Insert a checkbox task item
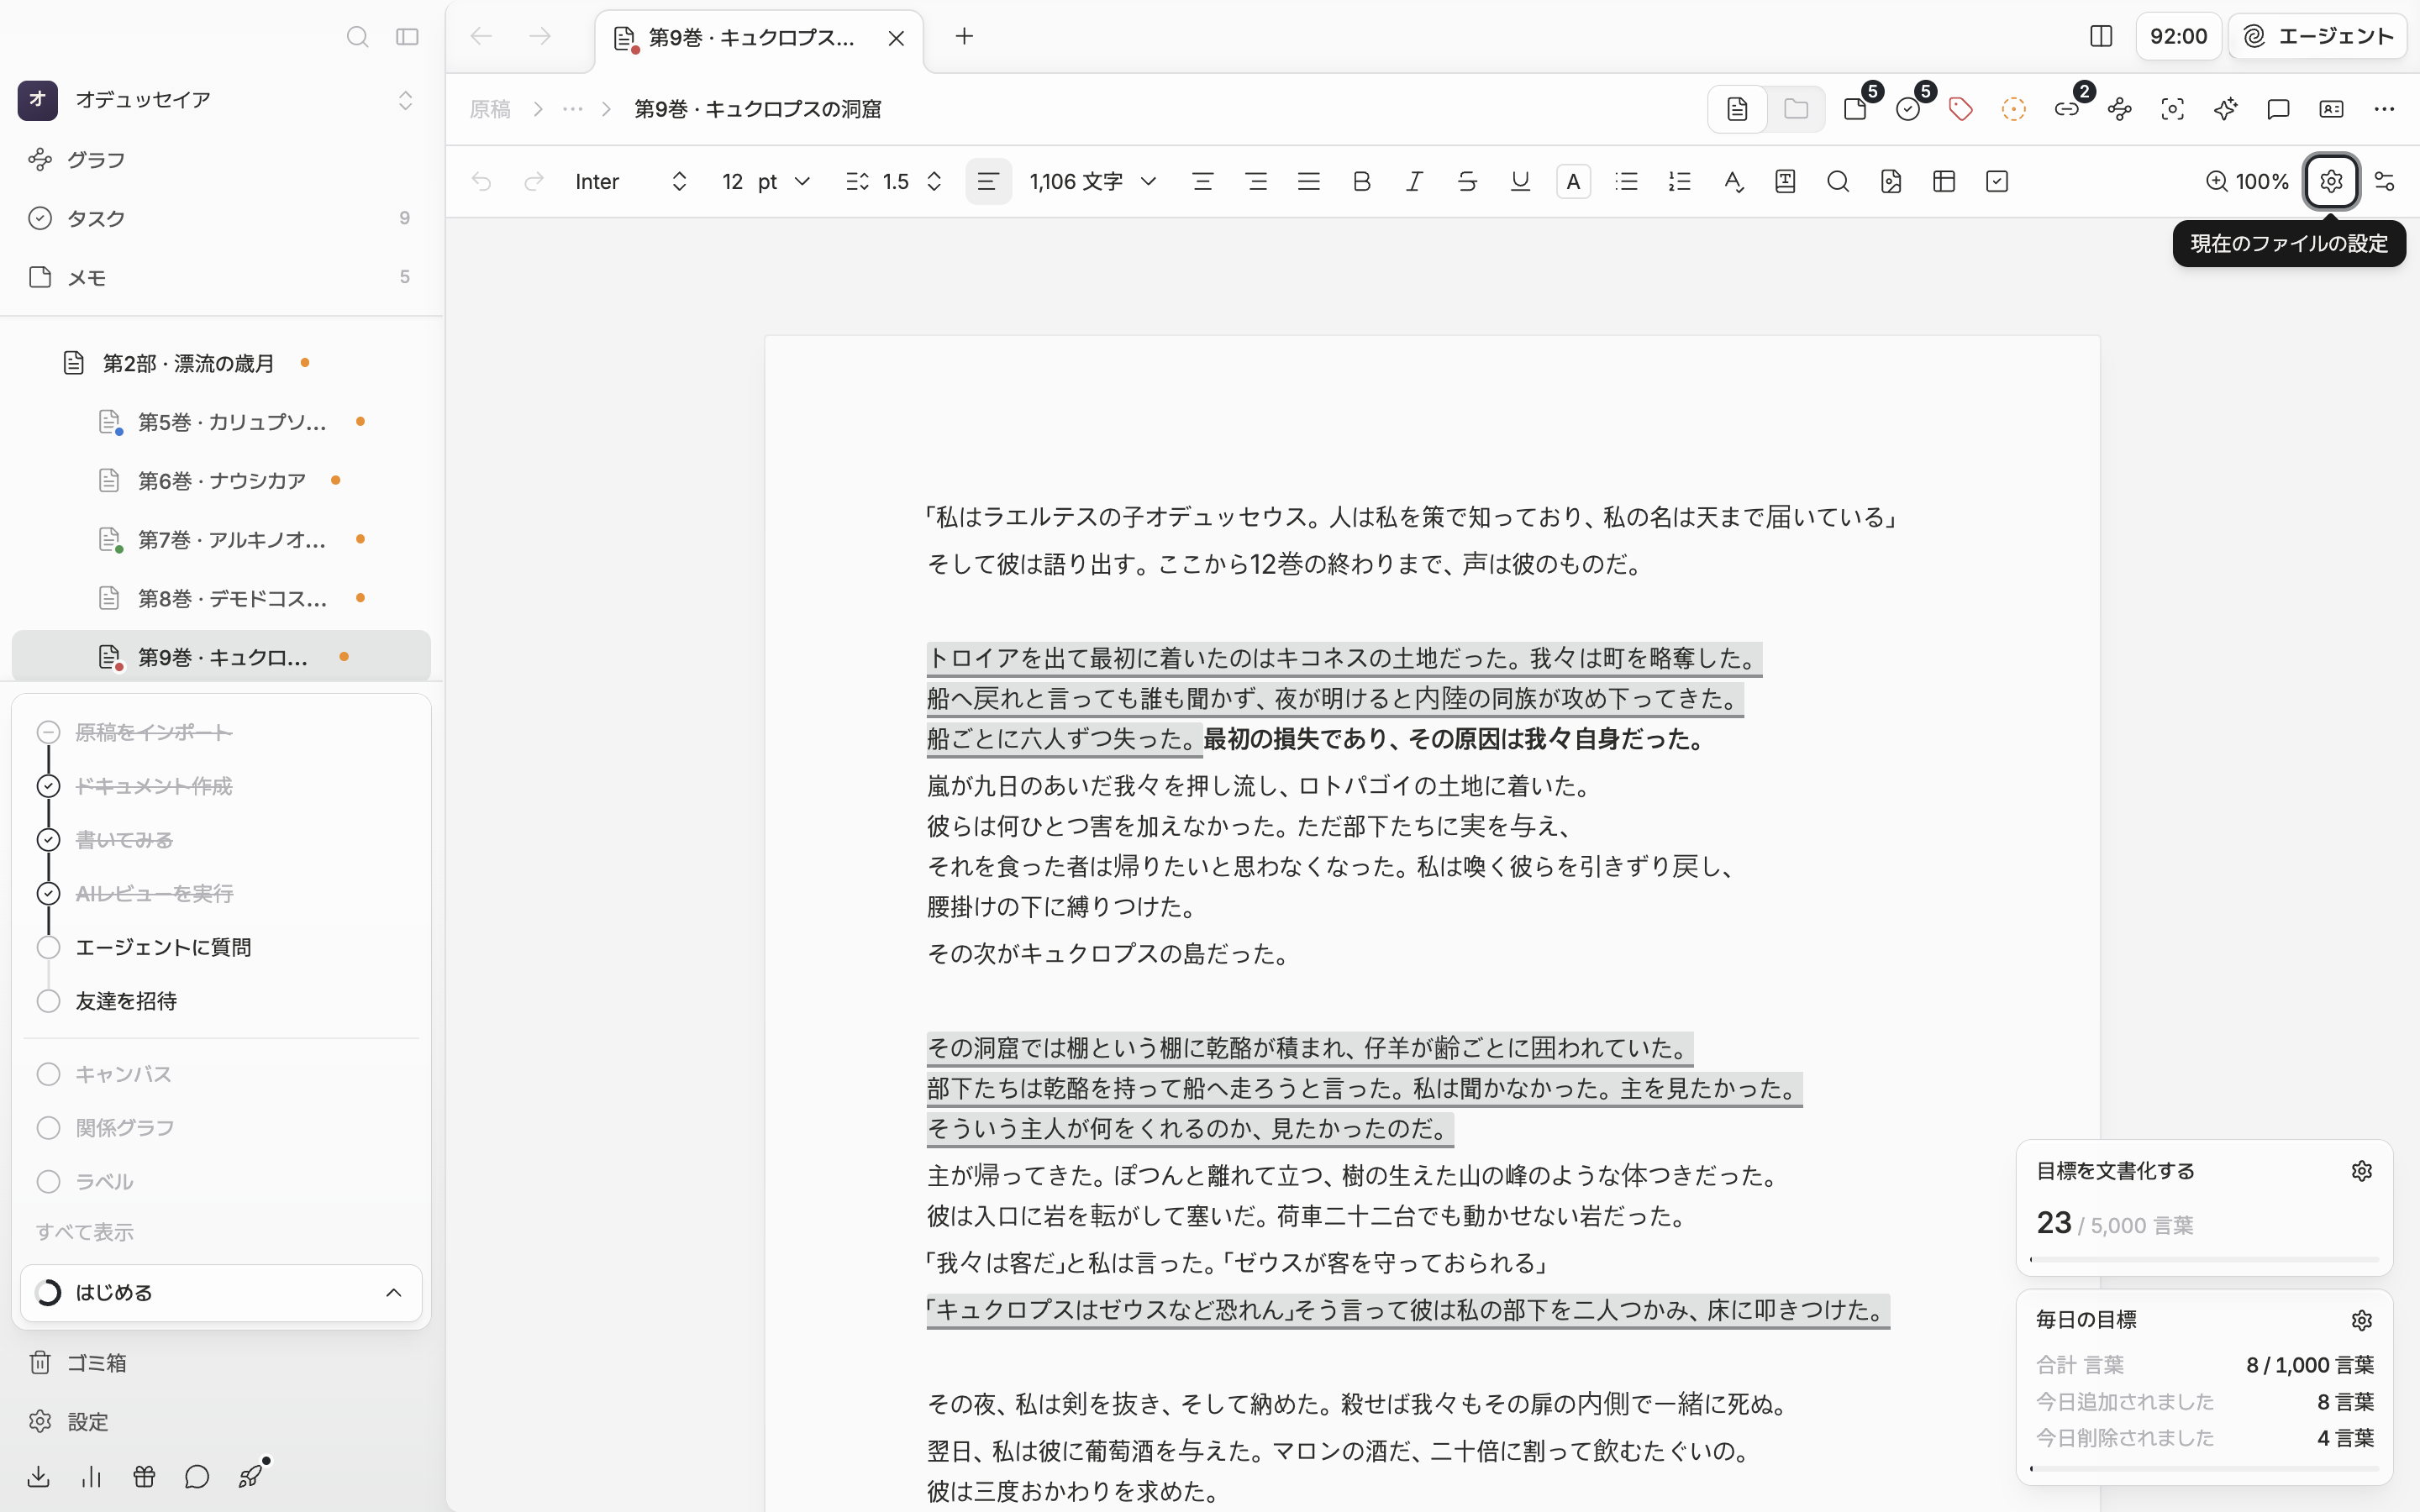Image resolution: width=2420 pixels, height=1512 pixels. click(x=1997, y=181)
